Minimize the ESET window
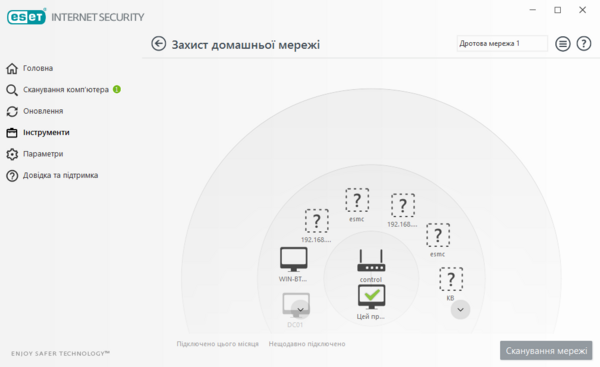Screen dimensions: 600x367 533,10
